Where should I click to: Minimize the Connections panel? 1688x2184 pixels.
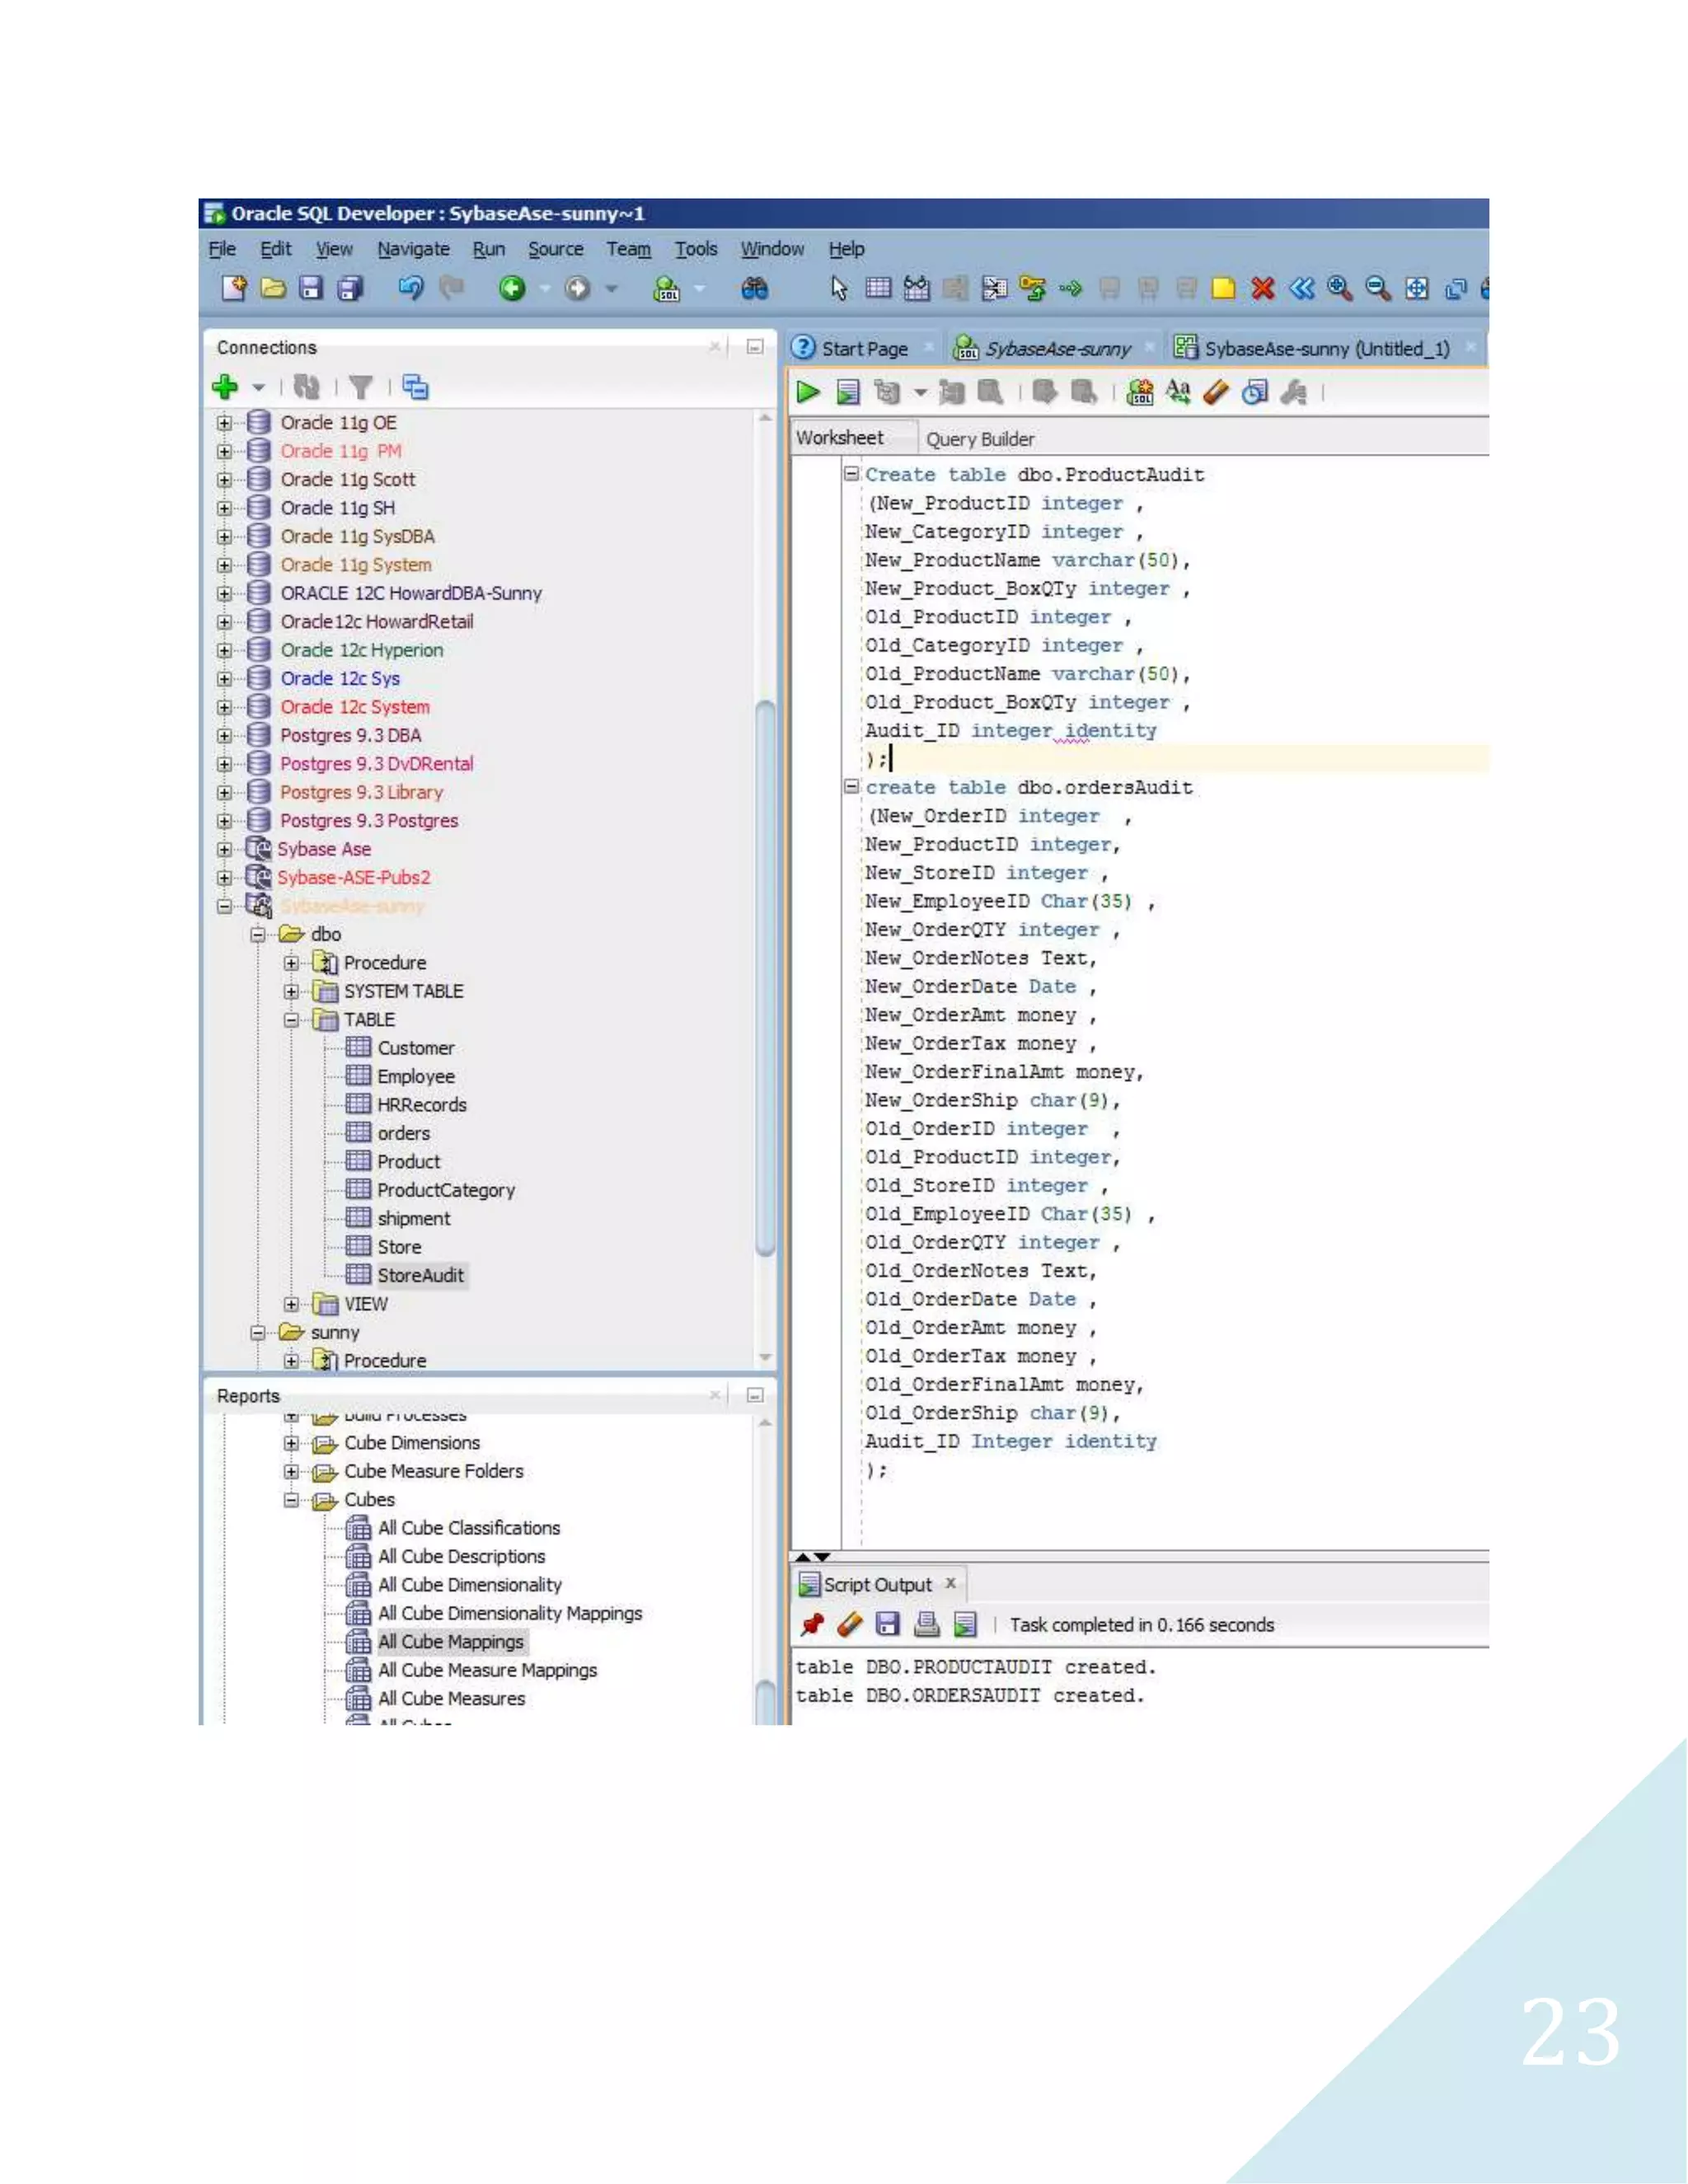coord(755,347)
